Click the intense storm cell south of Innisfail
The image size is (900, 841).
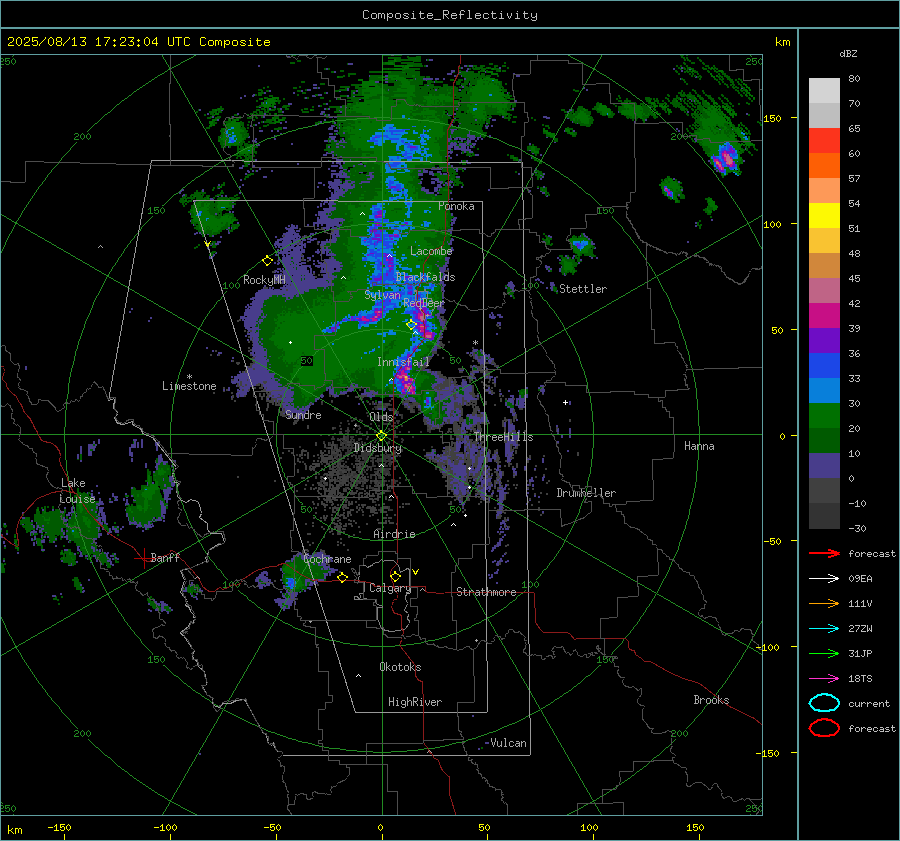(405, 381)
